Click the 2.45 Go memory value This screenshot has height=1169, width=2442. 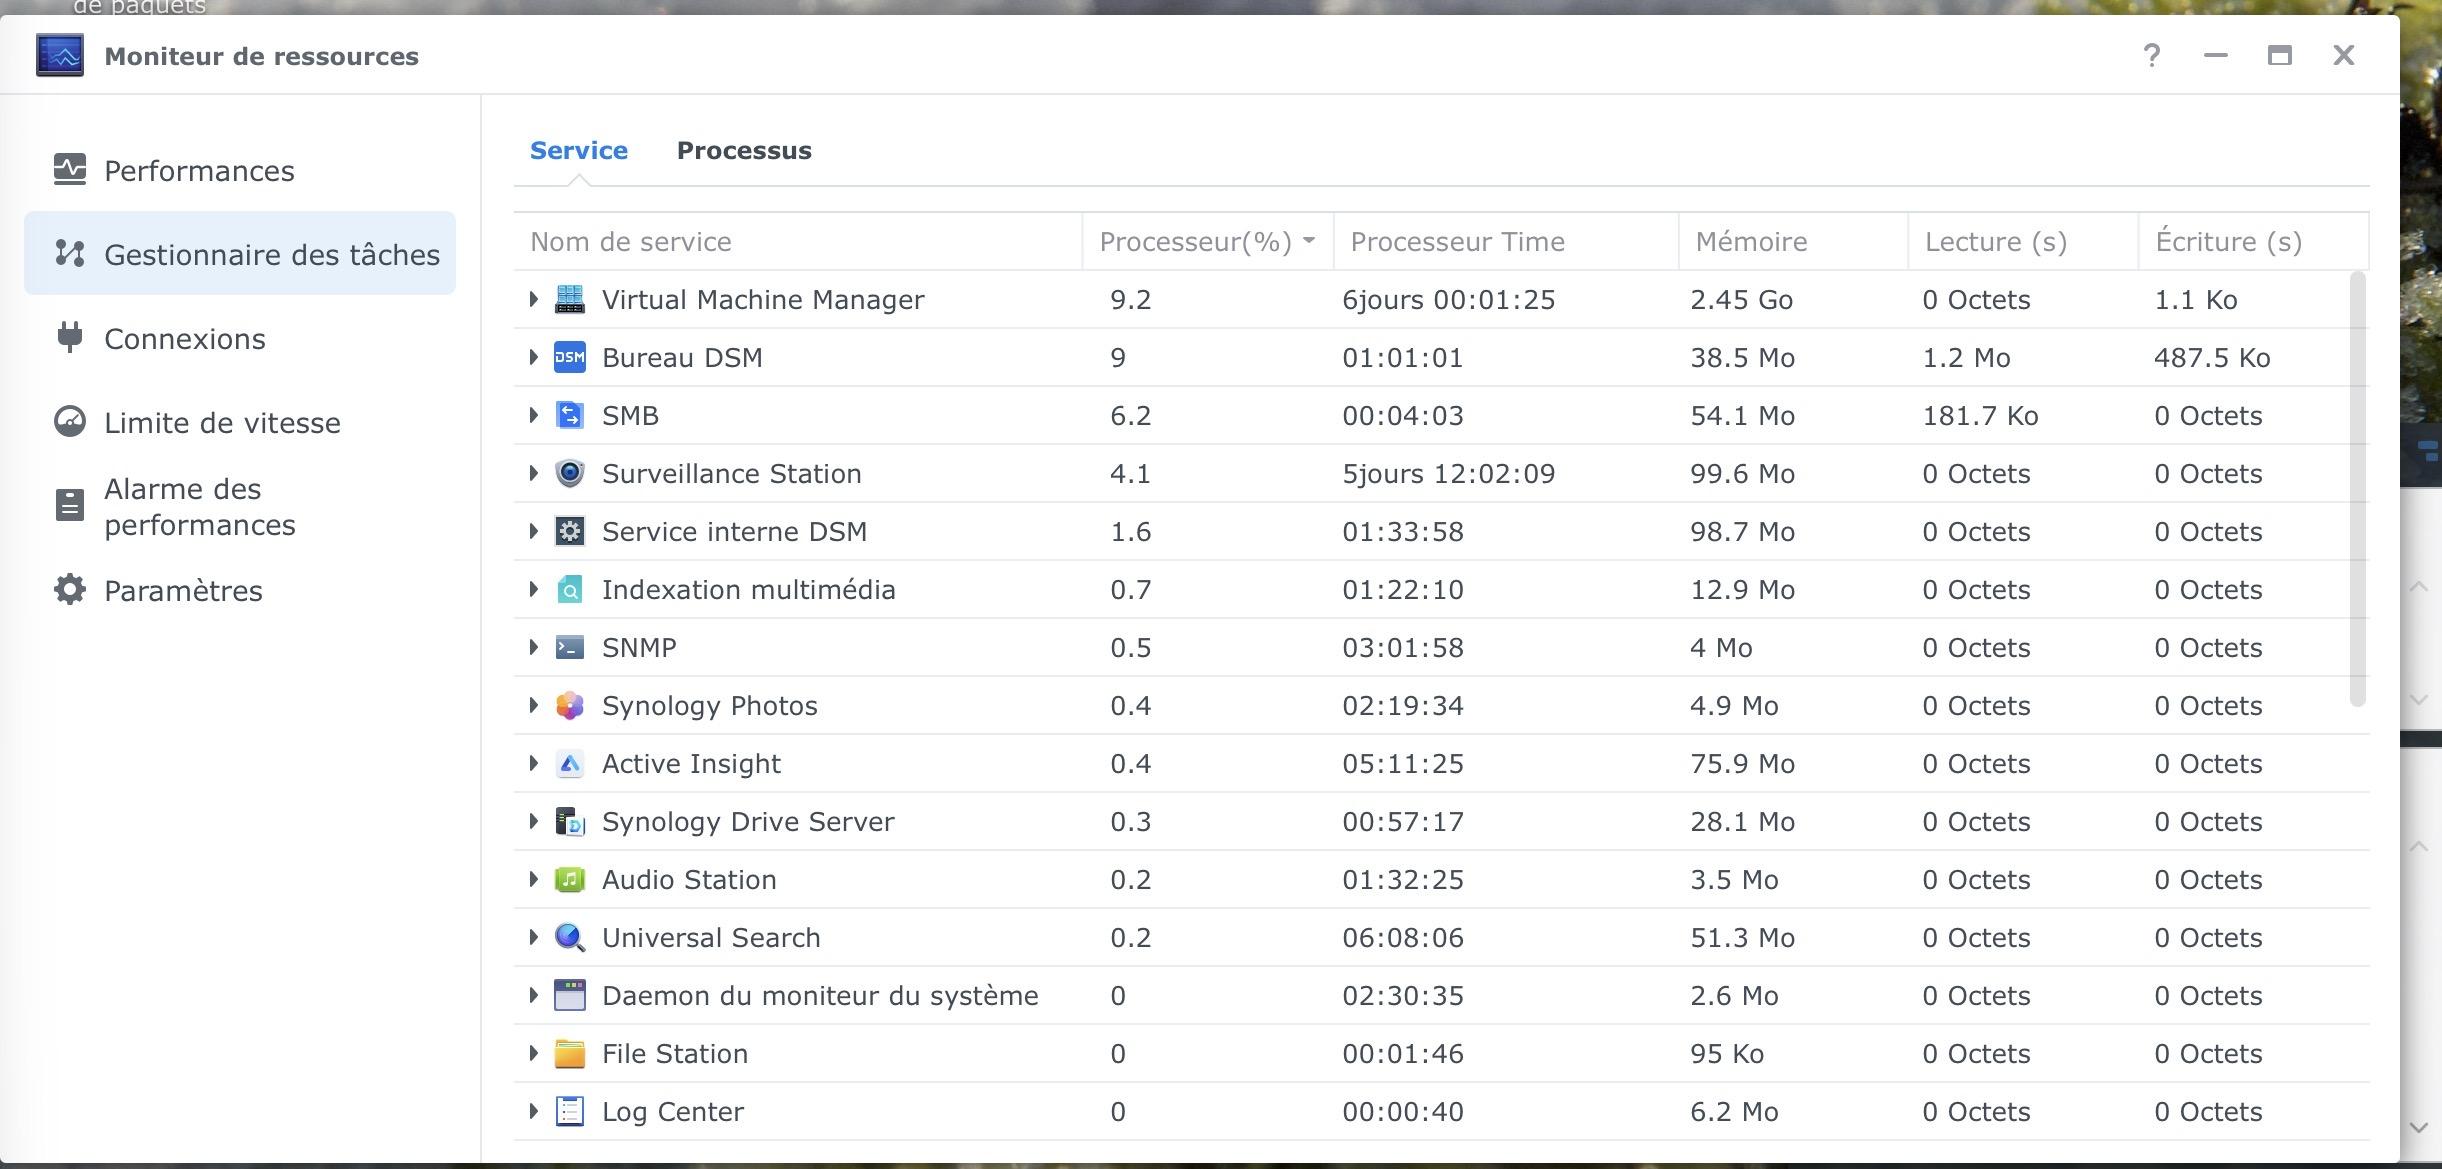click(1741, 299)
